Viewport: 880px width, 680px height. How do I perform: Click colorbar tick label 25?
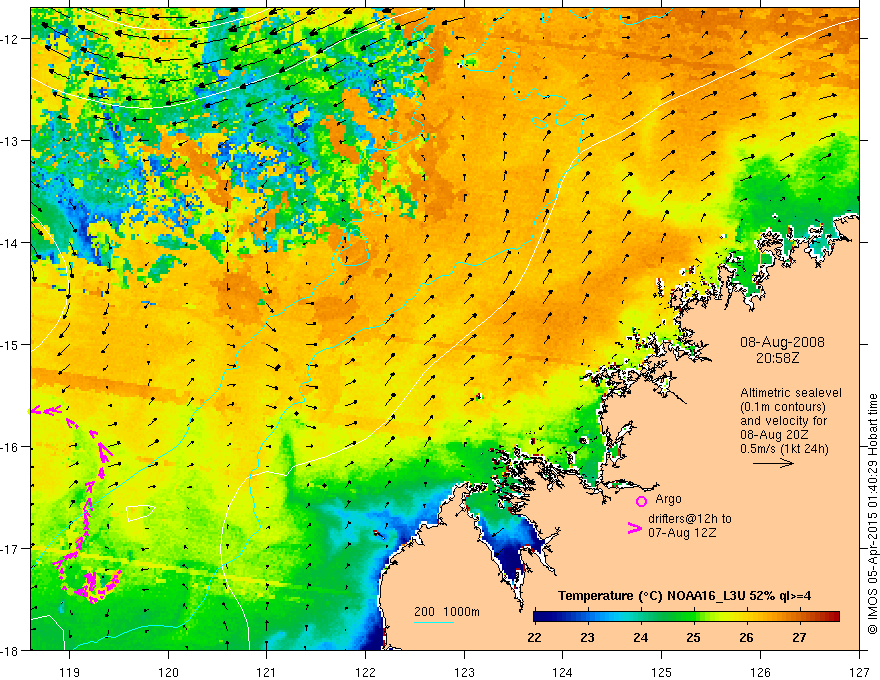pos(693,637)
